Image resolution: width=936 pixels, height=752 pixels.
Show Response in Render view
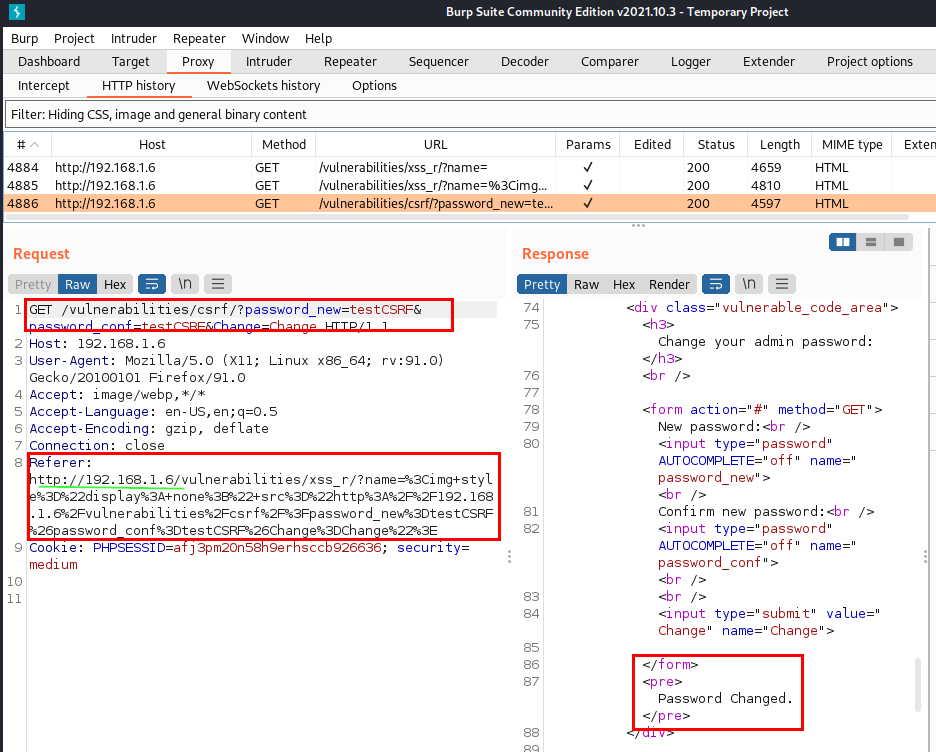click(x=669, y=284)
